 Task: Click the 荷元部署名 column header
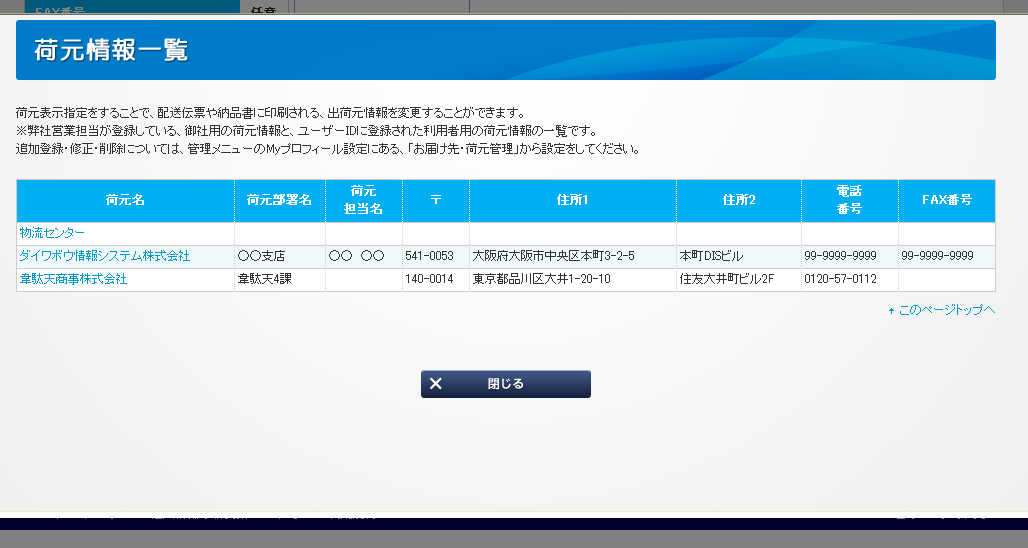click(279, 200)
